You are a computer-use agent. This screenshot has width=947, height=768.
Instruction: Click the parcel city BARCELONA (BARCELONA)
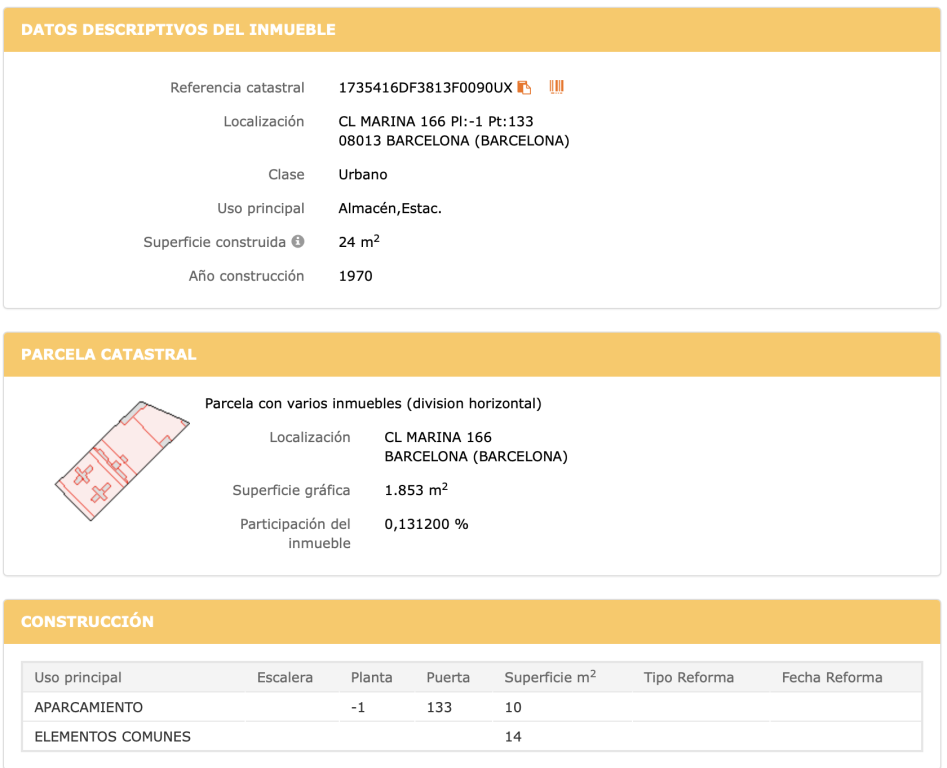[476, 456]
